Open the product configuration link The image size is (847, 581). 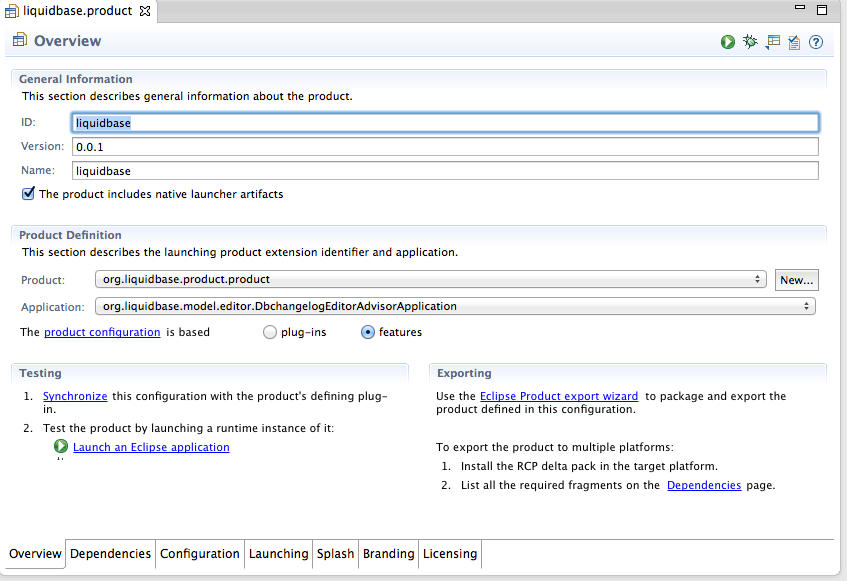click(x=102, y=332)
